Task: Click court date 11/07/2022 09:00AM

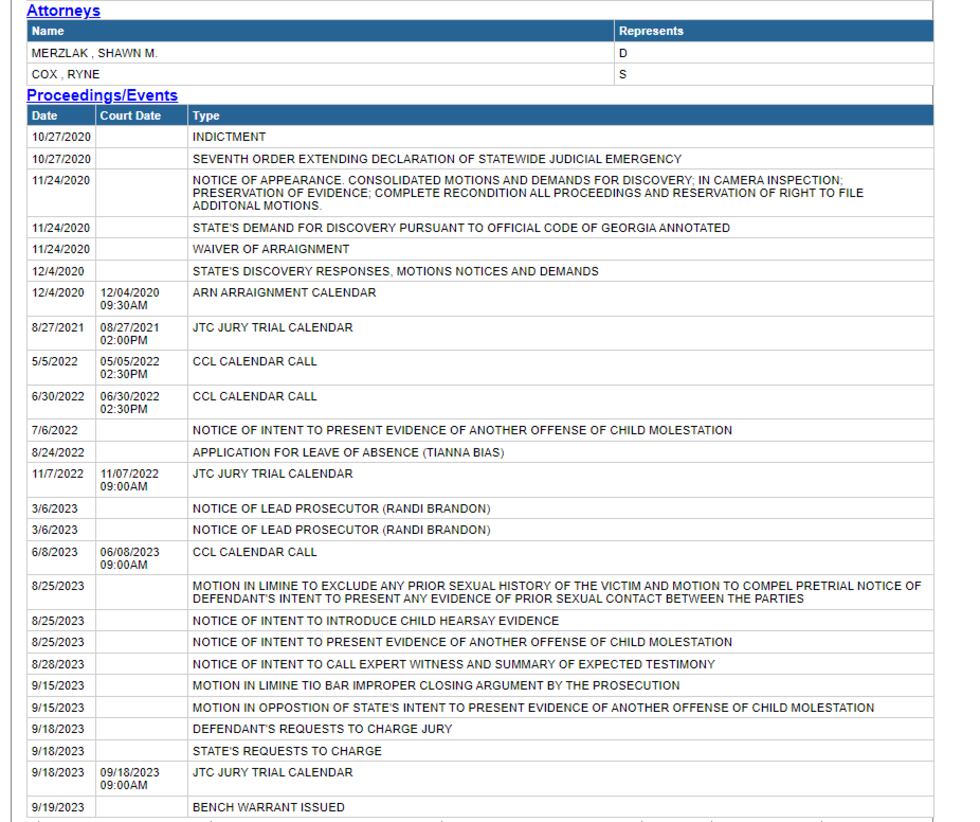Action: pyautogui.click(x=129, y=480)
